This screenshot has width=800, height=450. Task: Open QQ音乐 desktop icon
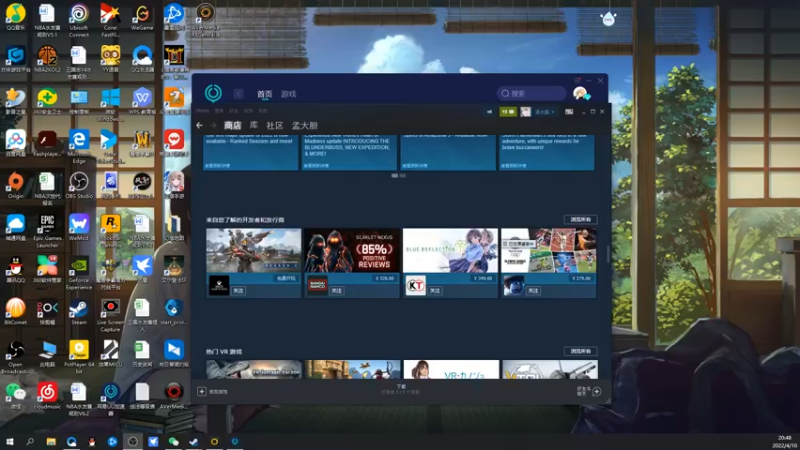[15, 17]
